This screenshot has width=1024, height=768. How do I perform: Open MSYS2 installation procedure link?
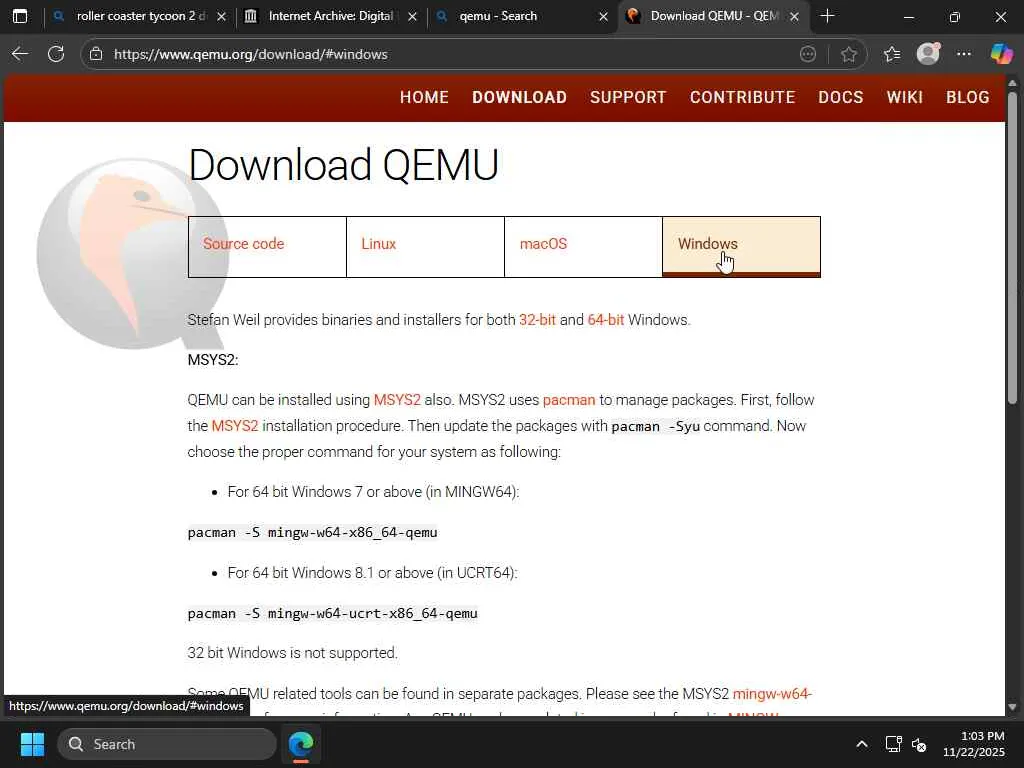pos(234,426)
